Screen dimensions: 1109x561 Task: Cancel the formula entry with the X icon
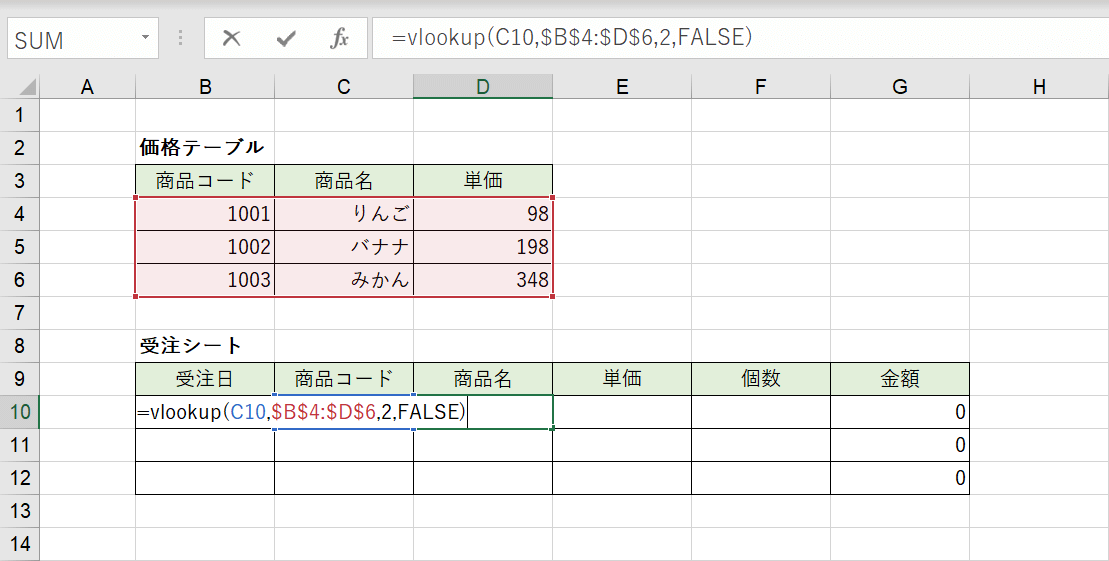tap(231, 38)
